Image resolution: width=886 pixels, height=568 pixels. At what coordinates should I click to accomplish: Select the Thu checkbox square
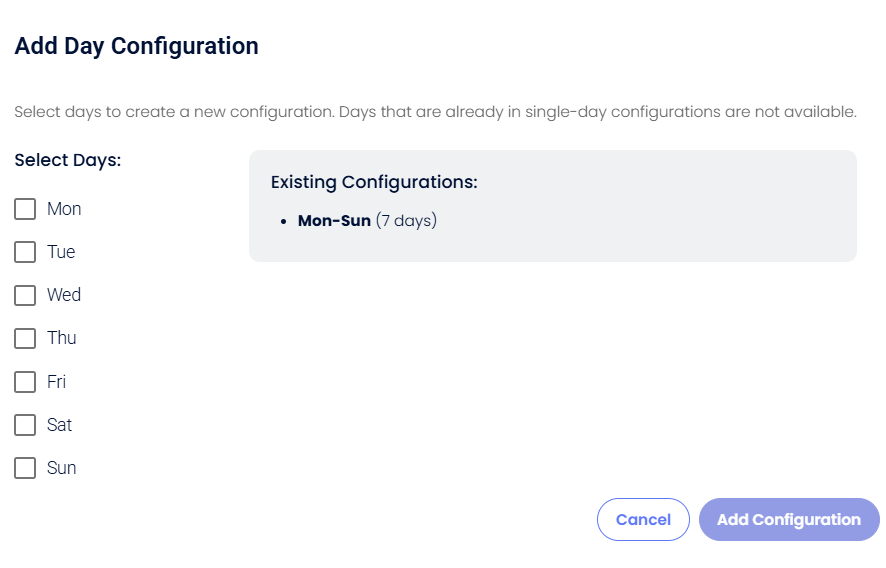click(x=25, y=338)
